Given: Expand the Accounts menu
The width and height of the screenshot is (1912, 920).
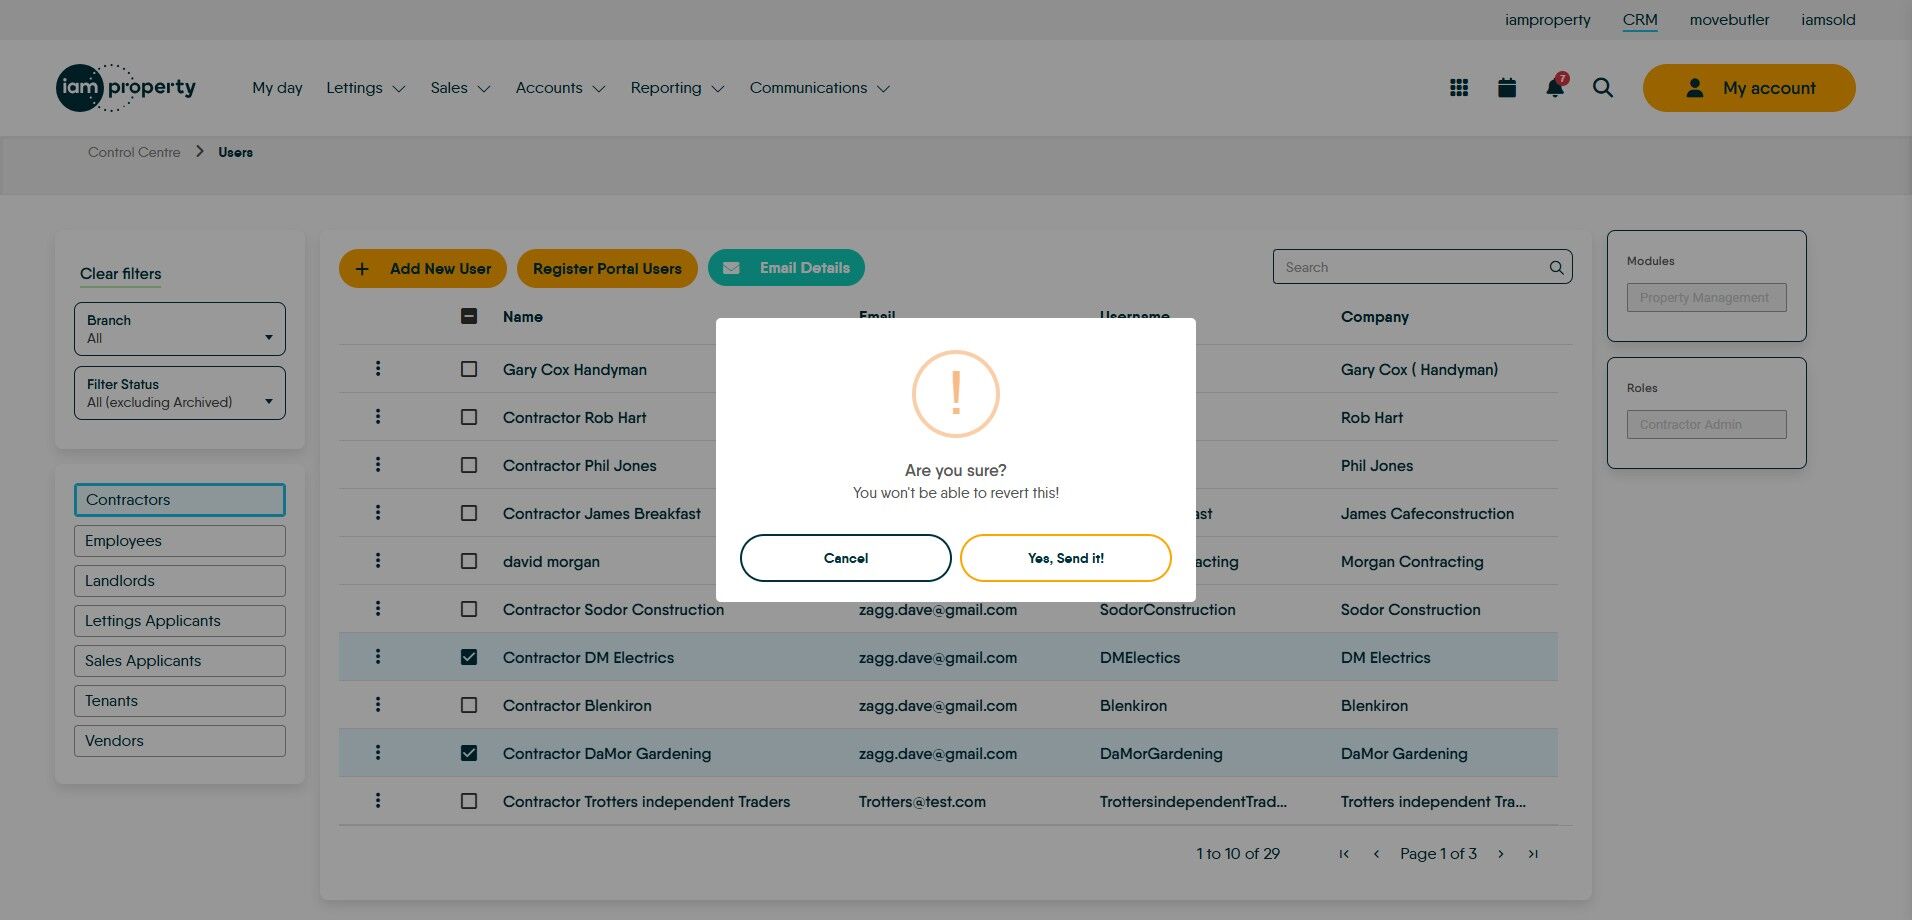Looking at the screenshot, I should point(560,88).
